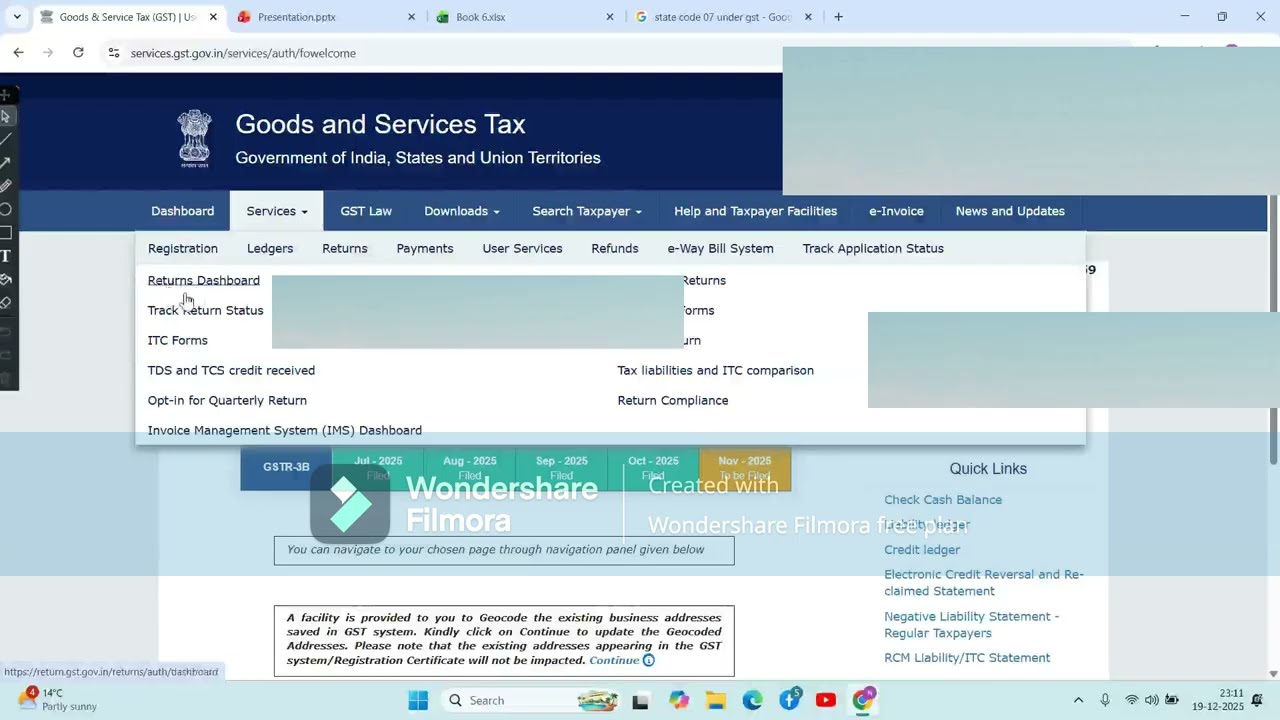
Task: Open TDS and TCS credit received
Action: tap(231, 370)
